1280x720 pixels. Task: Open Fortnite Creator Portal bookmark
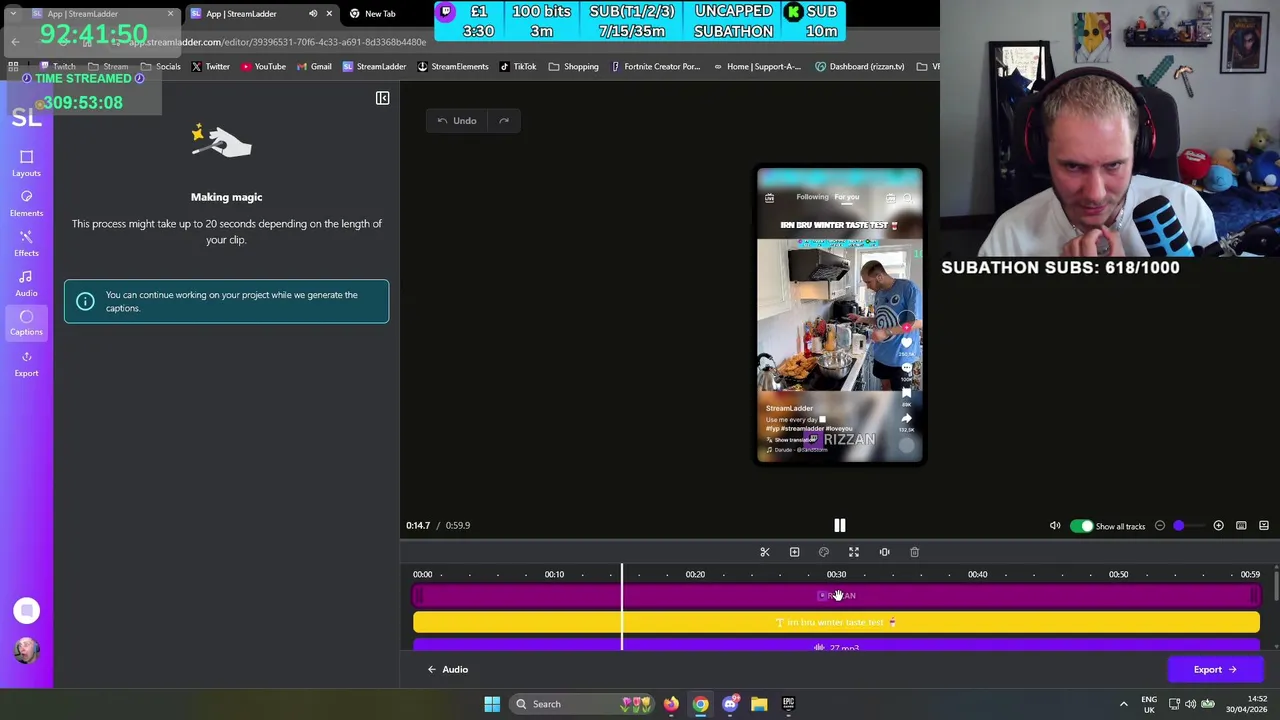point(655,67)
